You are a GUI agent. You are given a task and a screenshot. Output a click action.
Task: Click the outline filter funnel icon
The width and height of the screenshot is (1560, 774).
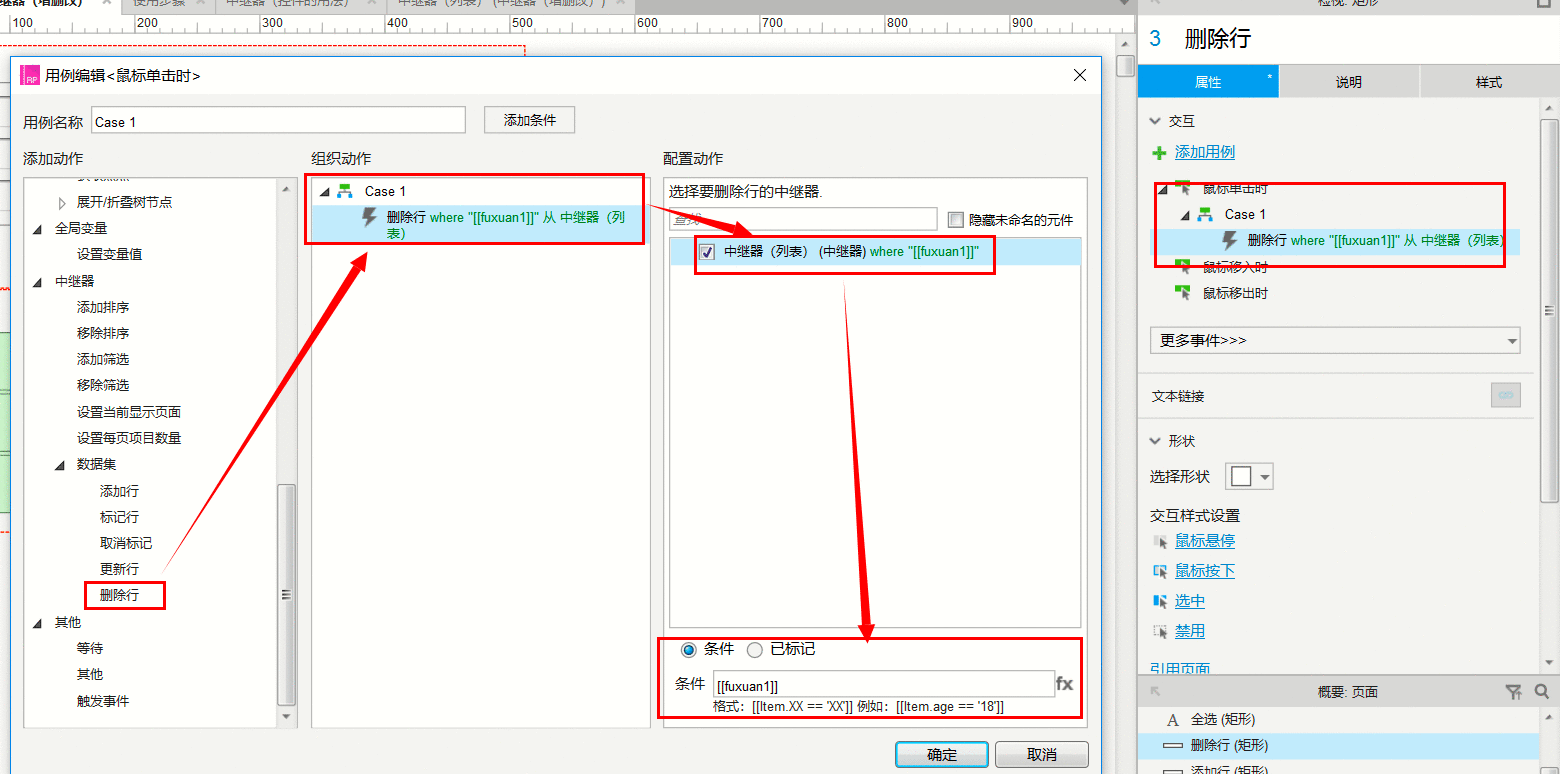pos(1514,691)
